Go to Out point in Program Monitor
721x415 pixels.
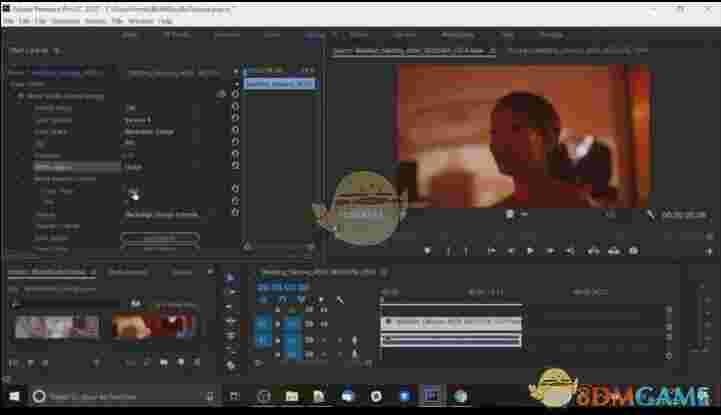[x=570, y=251]
